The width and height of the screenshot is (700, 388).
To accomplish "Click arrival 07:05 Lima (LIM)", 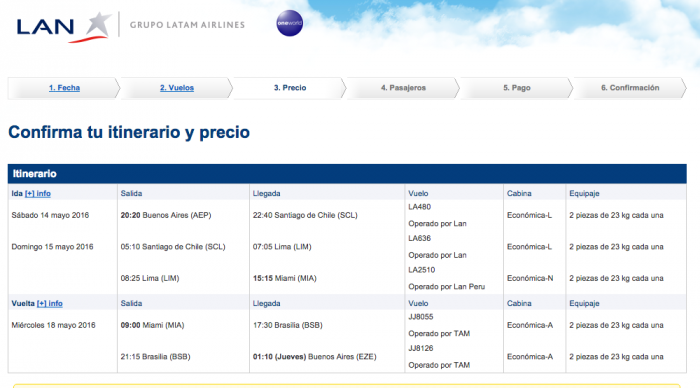I will [x=282, y=247].
